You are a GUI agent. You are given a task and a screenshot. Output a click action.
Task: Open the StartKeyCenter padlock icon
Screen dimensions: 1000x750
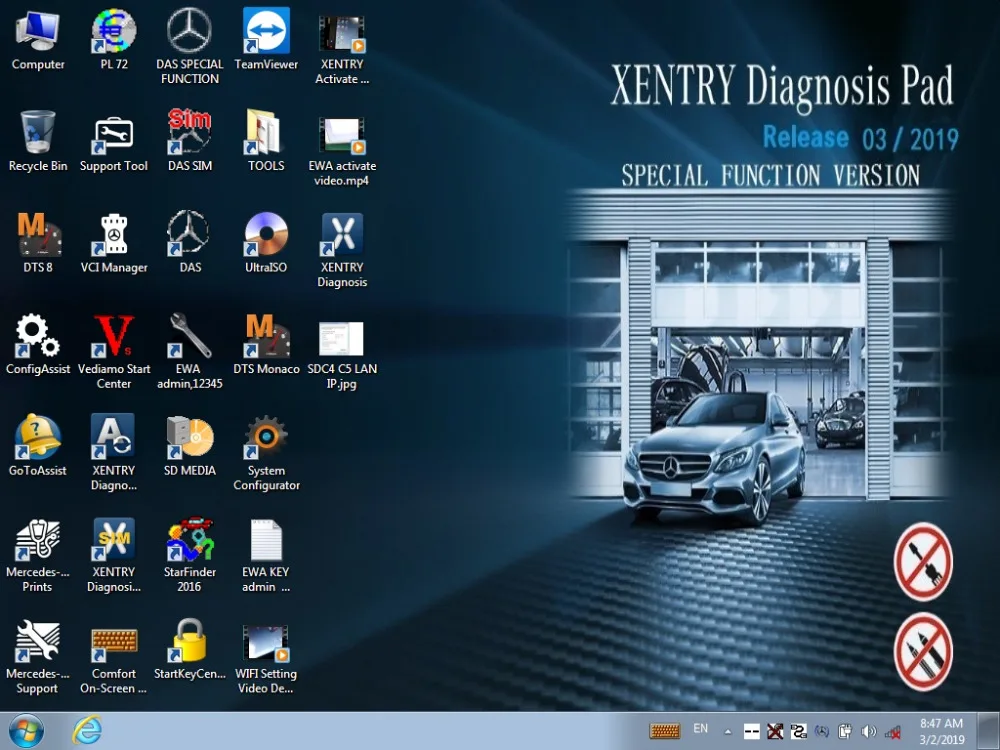coord(189,649)
